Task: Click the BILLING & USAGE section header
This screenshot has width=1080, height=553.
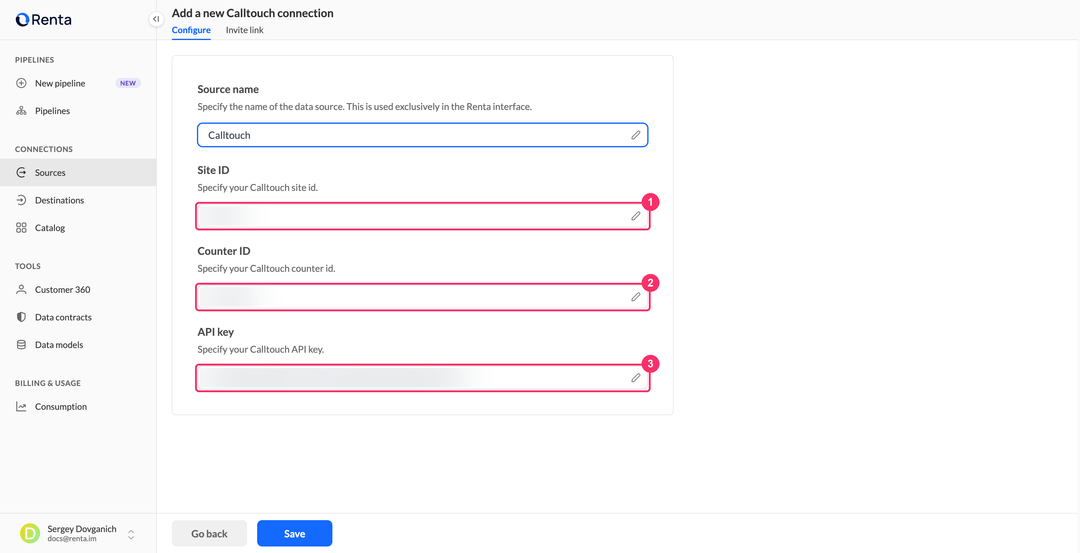Action: pyautogui.click(x=48, y=384)
